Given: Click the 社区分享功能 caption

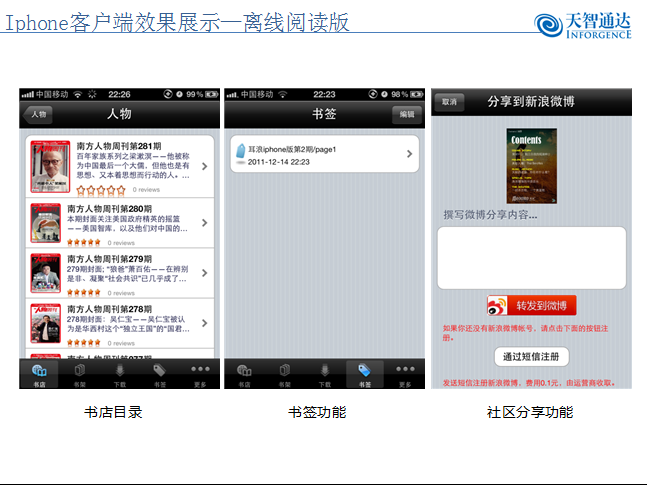Looking at the screenshot, I should 530,412.
